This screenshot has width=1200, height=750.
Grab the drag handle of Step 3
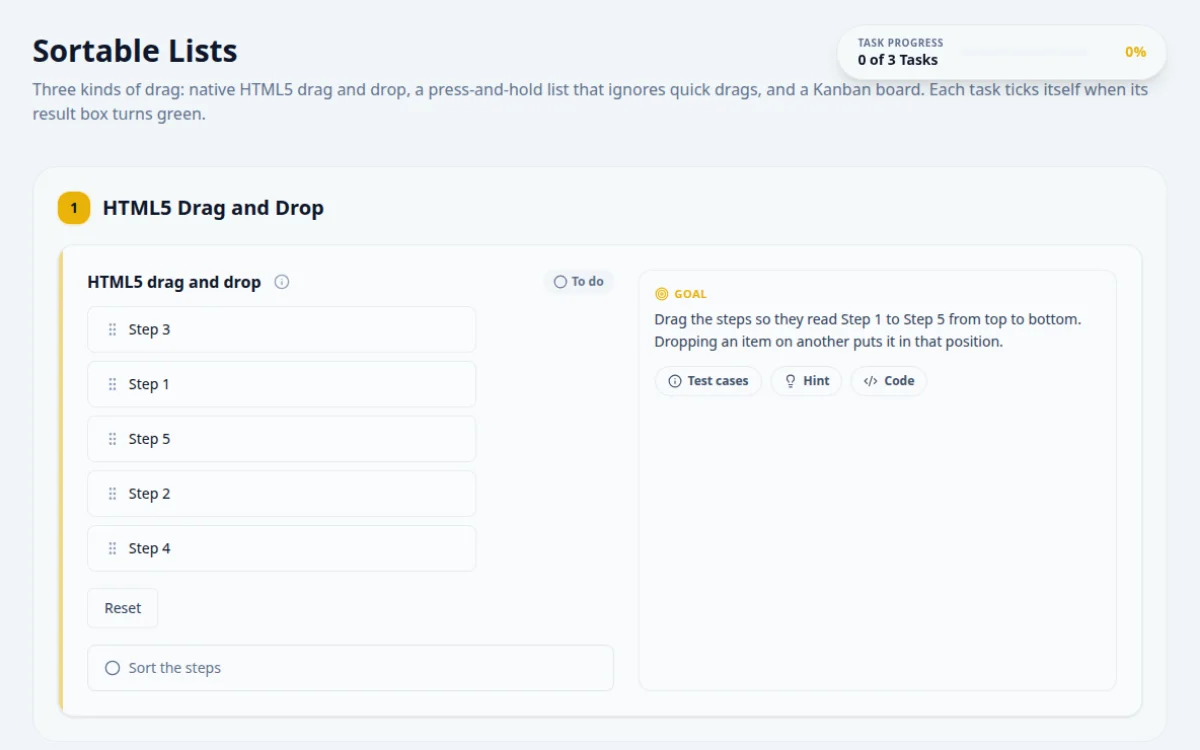112,330
